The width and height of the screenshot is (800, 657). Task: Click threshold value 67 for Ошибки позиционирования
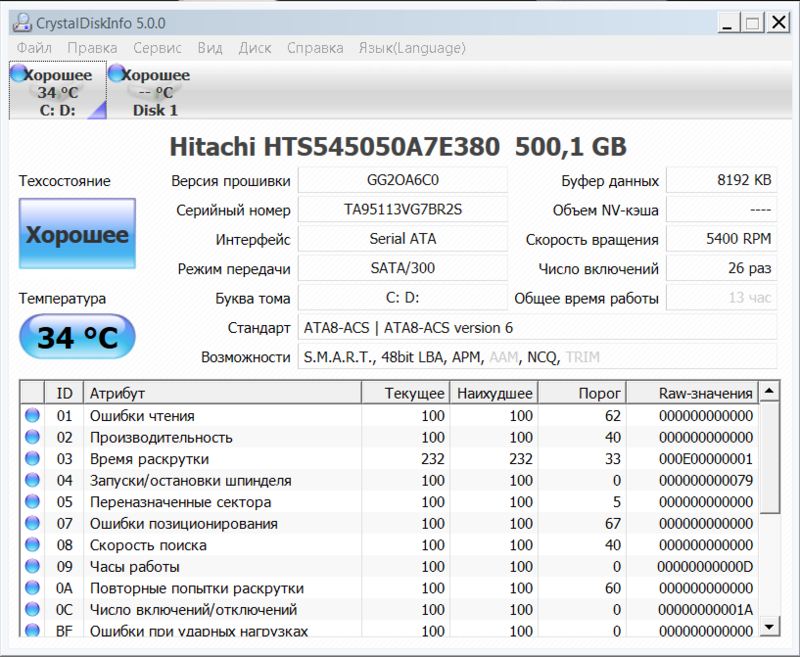613,523
